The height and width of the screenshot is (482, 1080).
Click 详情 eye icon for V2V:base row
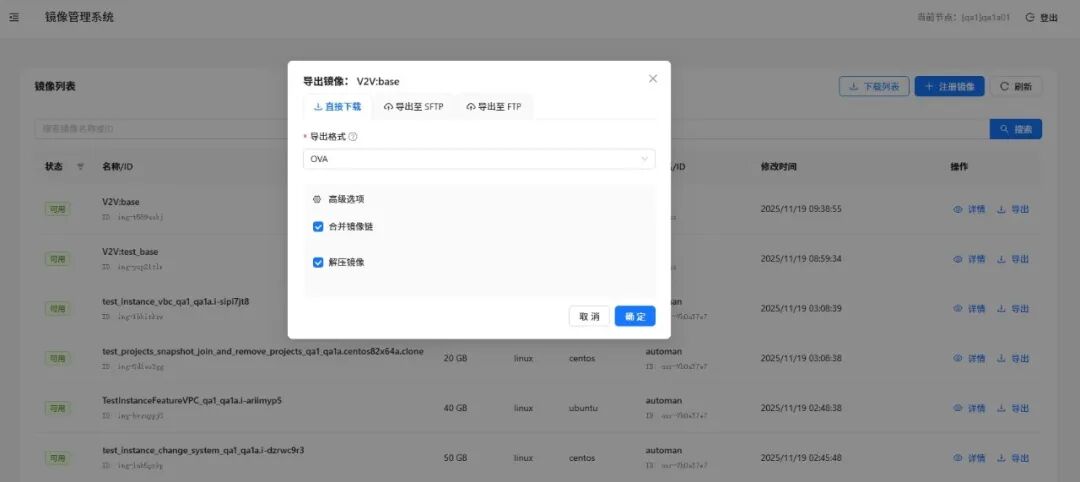click(958, 209)
